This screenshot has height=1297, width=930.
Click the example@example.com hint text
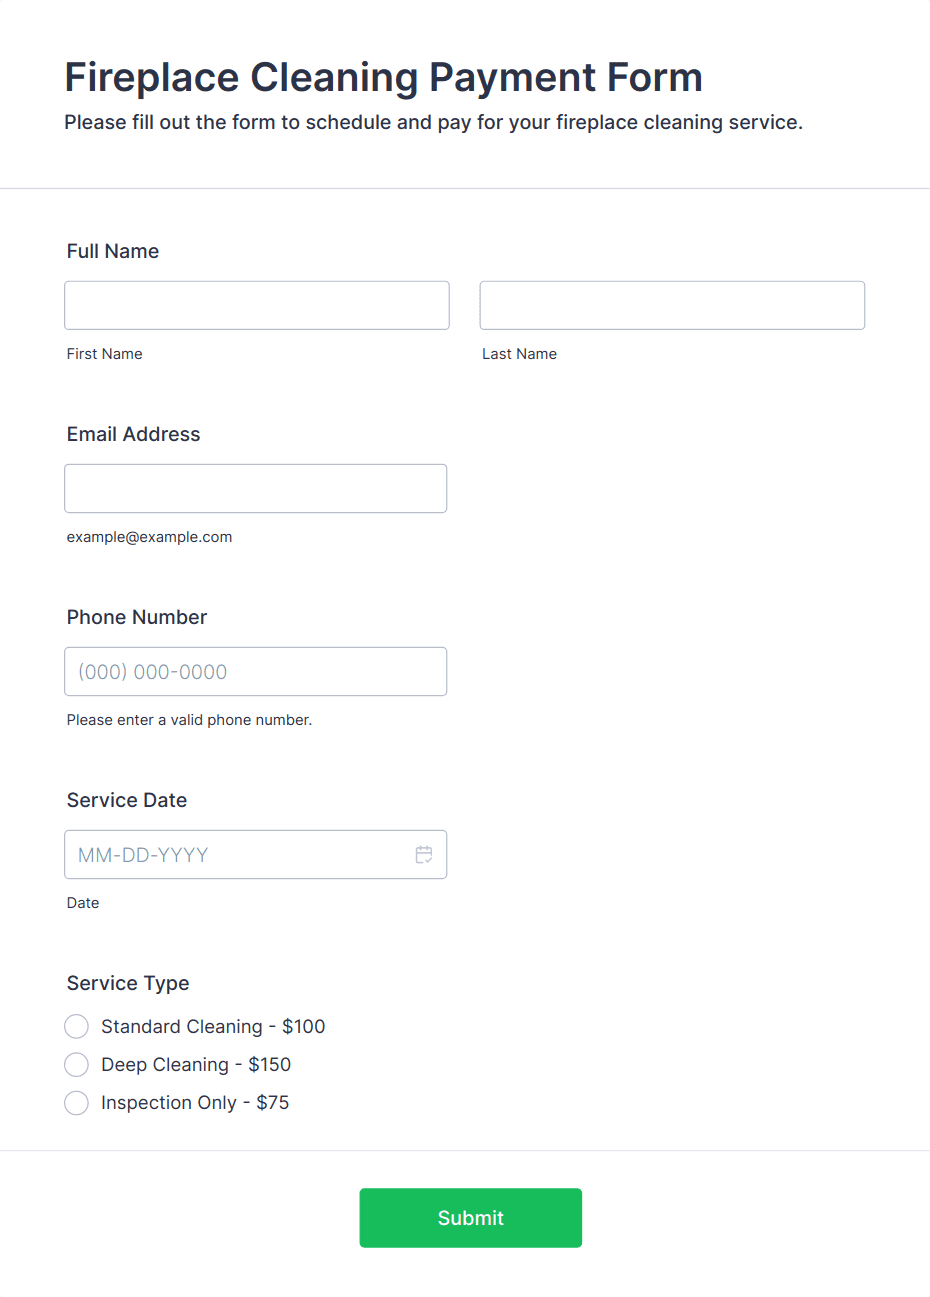tap(150, 537)
